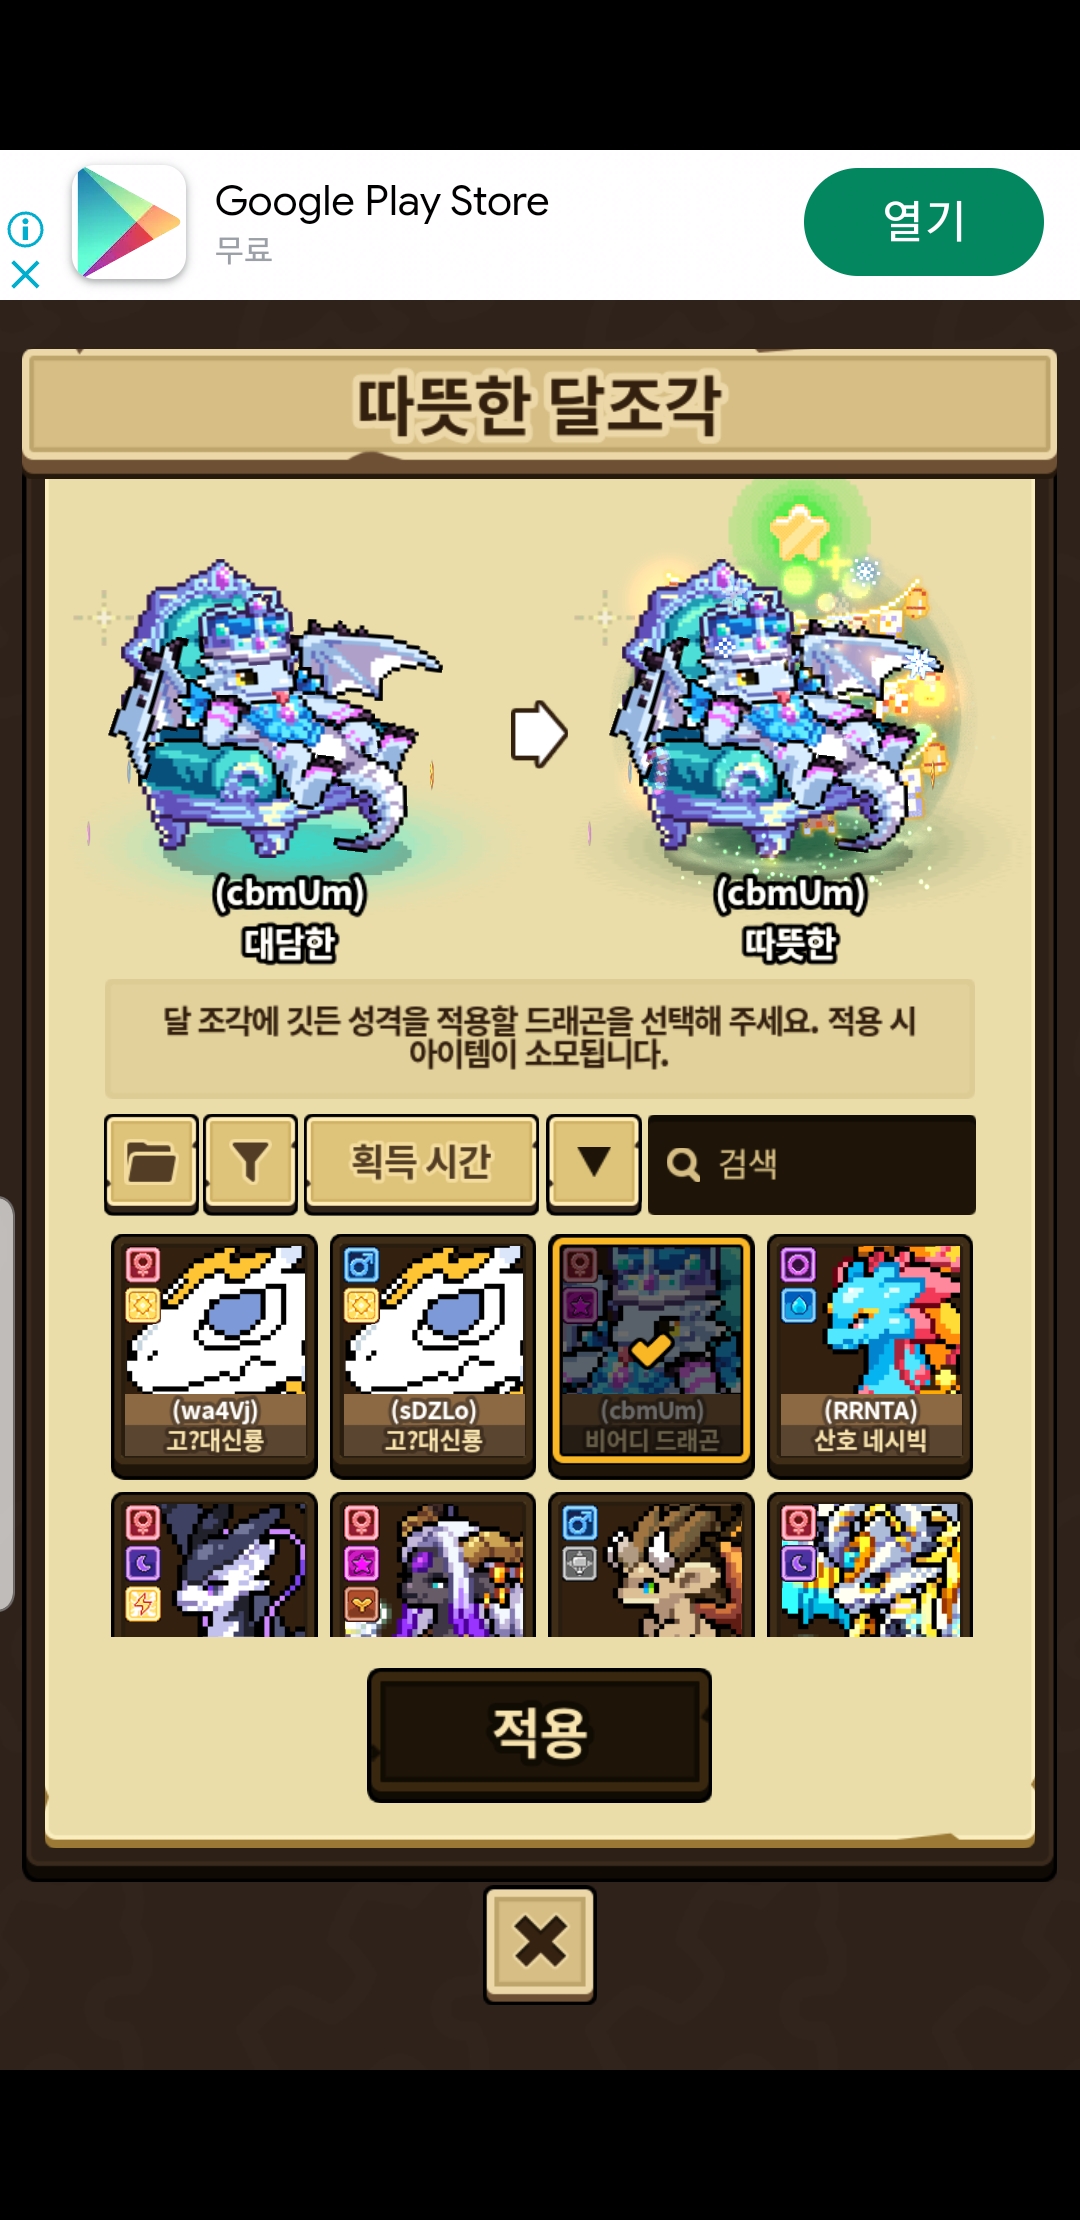Pick the black cat-like dragon thumbnail
This screenshot has height=2220, width=1080.
[x=214, y=1566]
